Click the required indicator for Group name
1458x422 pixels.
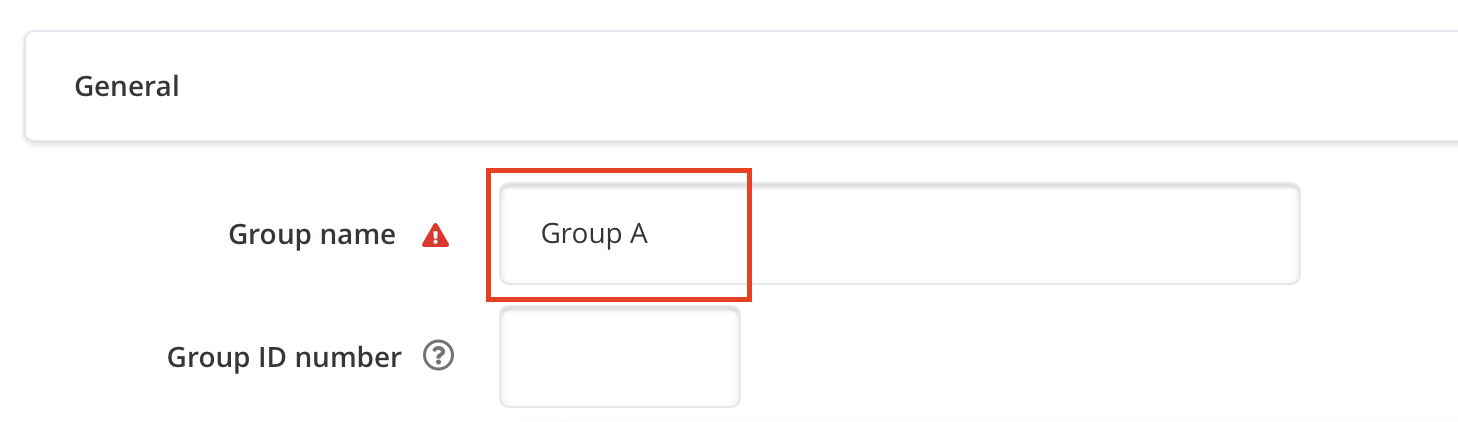(435, 235)
